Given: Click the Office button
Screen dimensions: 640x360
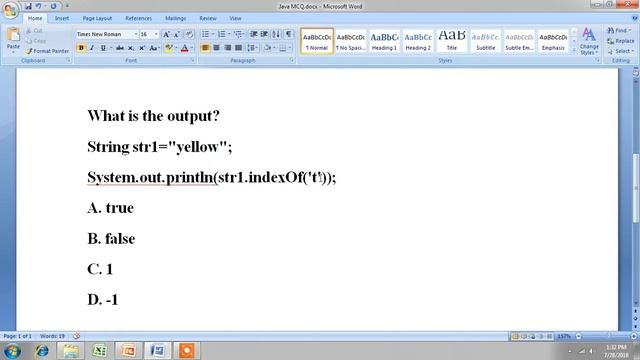Looking at the screenshot, I should click(10, 9).
